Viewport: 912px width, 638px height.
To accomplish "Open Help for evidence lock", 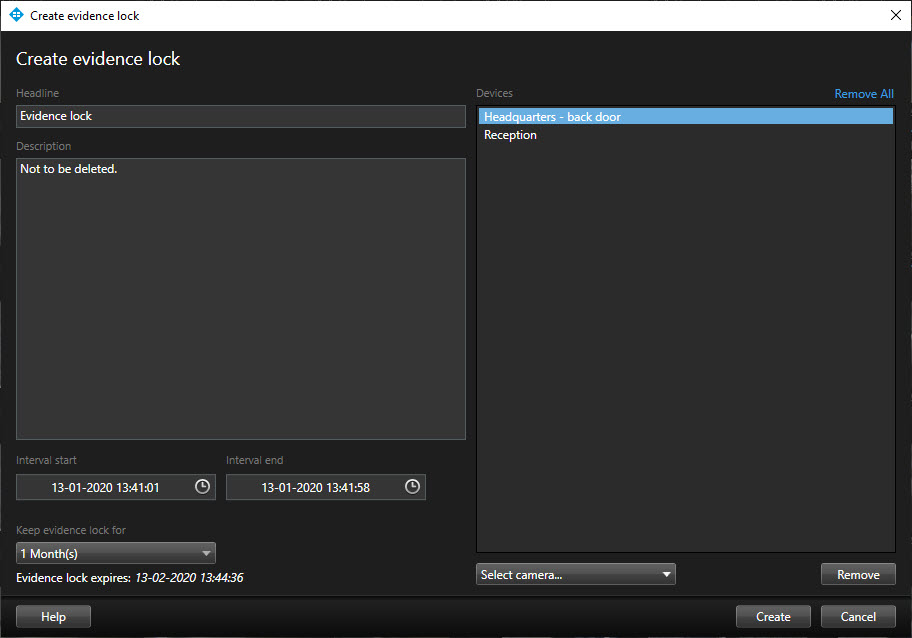I will pos(53,617).
